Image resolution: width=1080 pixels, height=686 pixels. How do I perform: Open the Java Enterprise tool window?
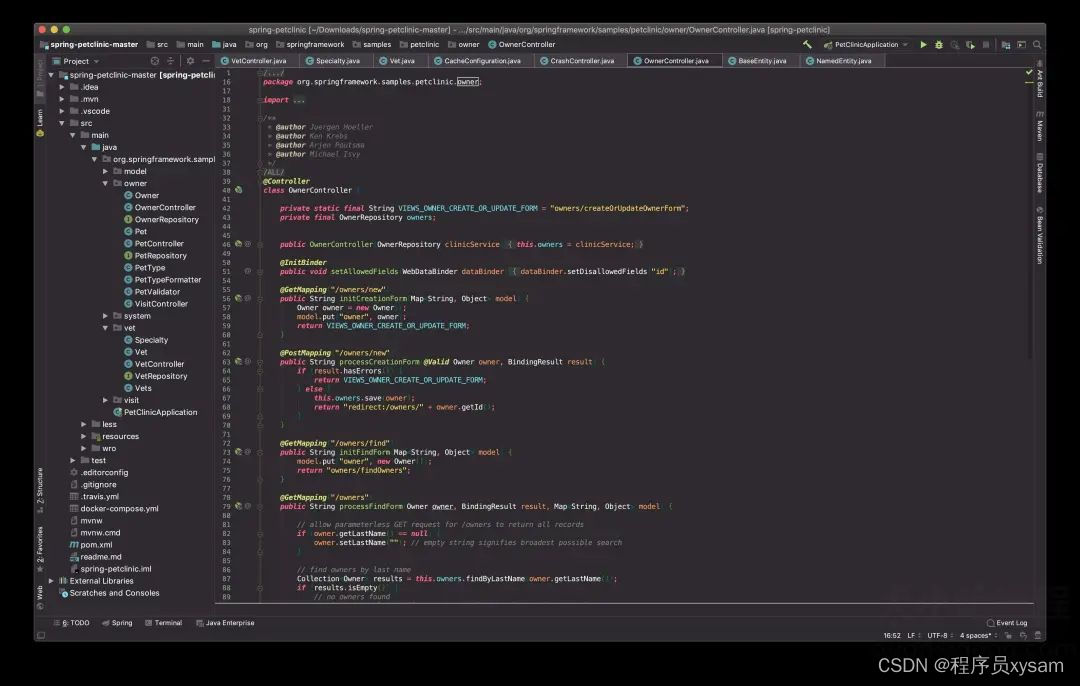(225, 623)
